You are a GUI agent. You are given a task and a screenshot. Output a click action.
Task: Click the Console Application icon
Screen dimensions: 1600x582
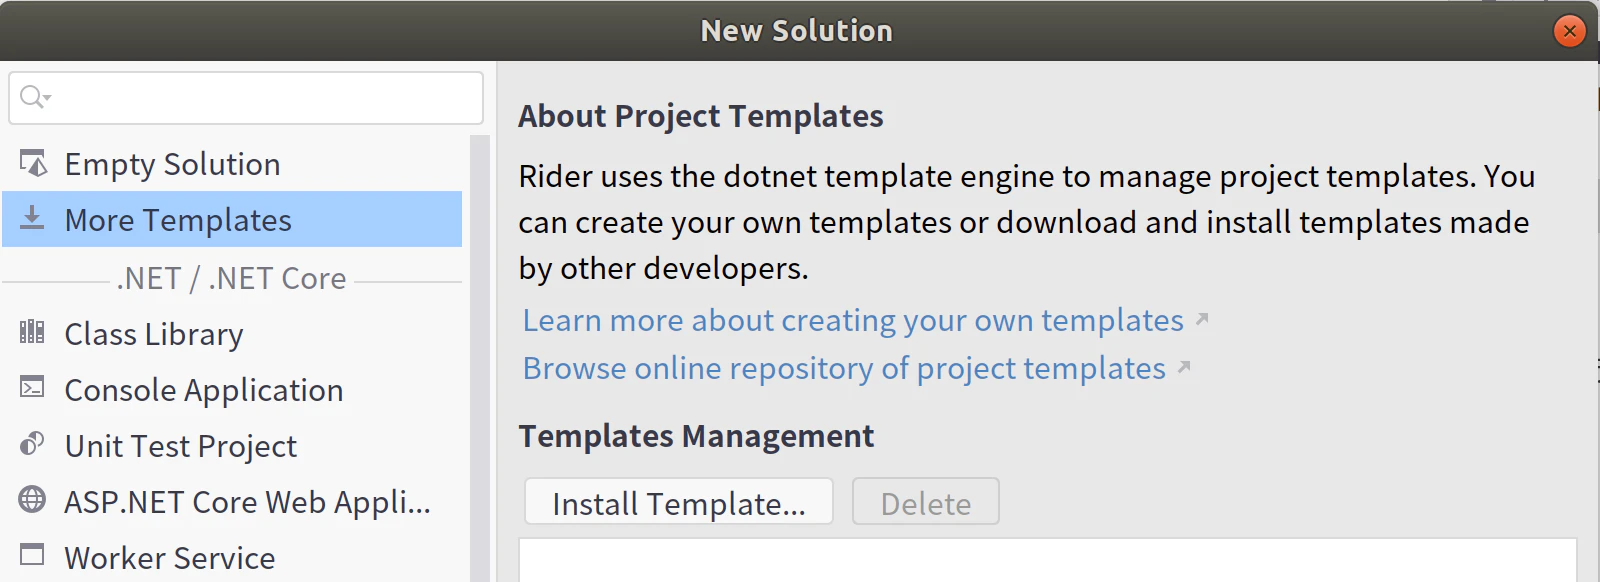tap(32, 387)
